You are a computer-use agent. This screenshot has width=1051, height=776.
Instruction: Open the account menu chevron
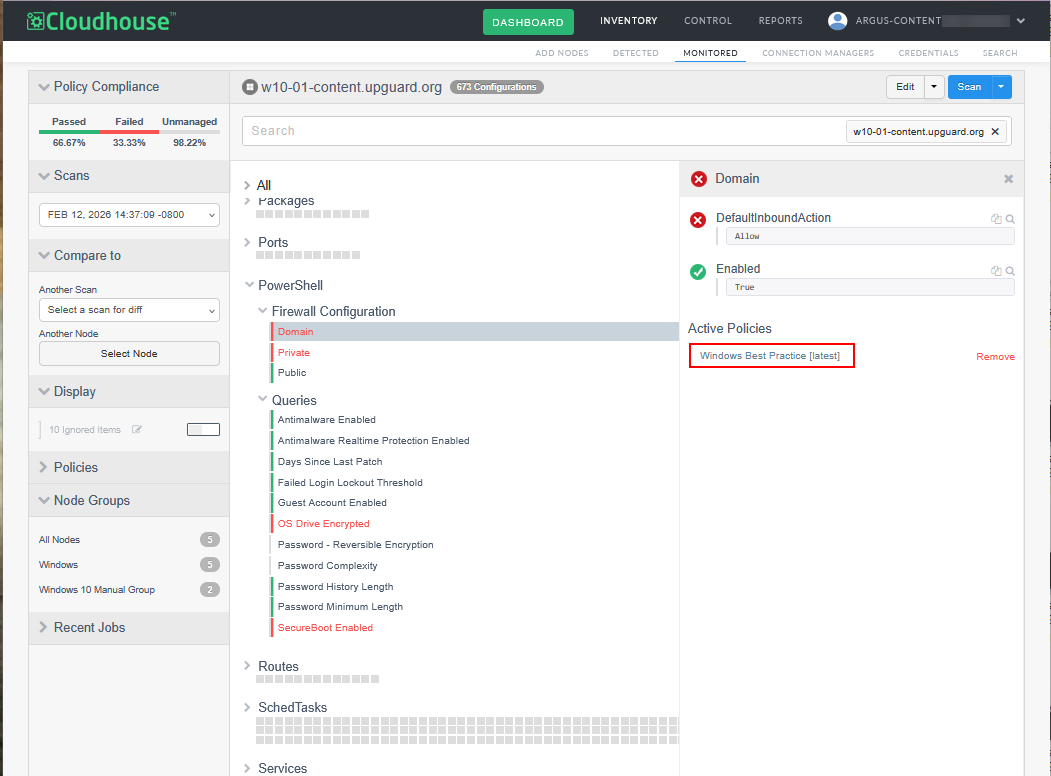[1020, 21]
